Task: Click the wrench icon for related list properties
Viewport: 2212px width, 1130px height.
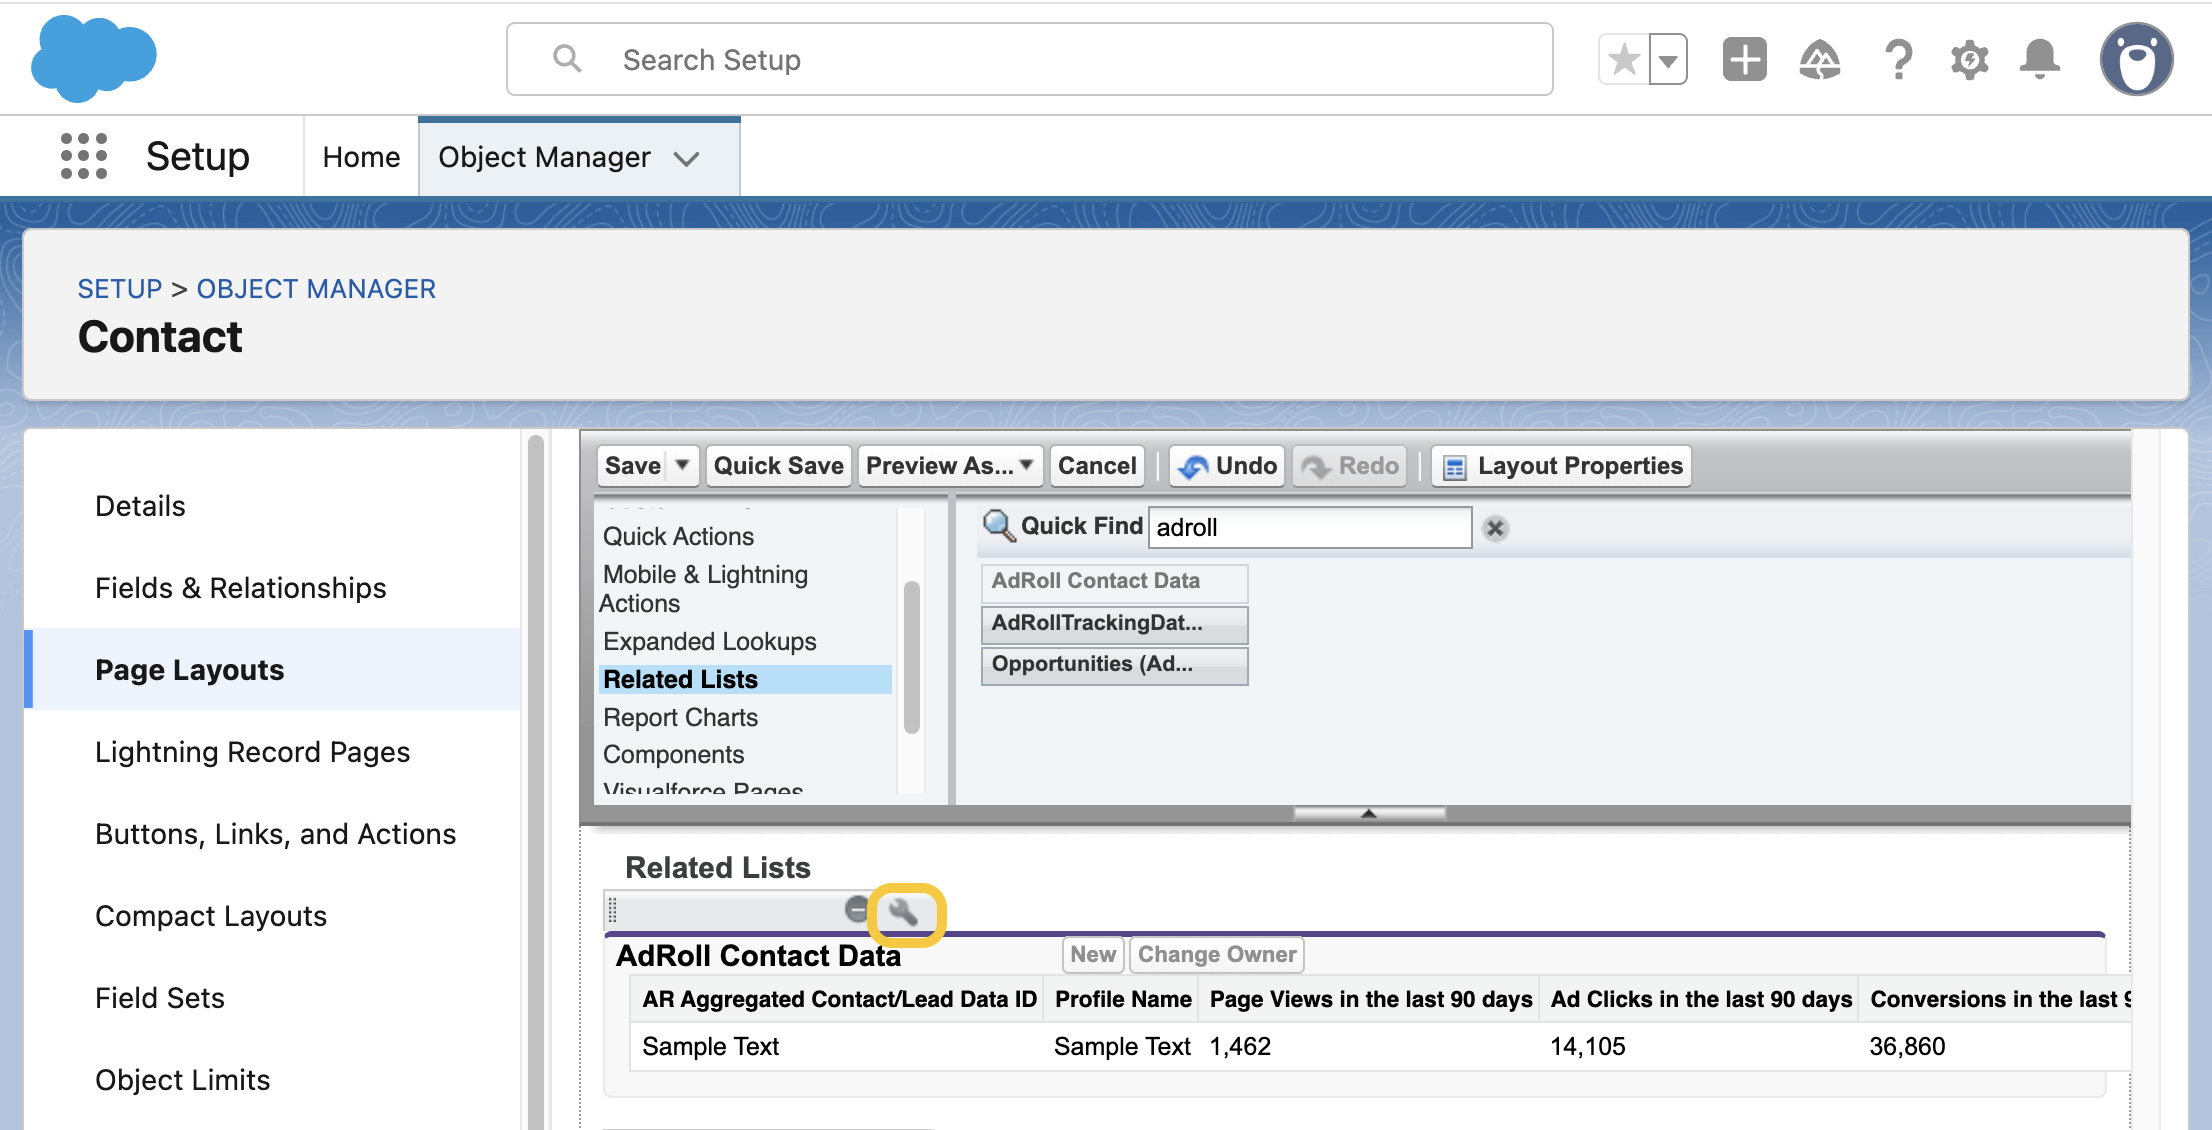Action: click(x=904, y=912)
